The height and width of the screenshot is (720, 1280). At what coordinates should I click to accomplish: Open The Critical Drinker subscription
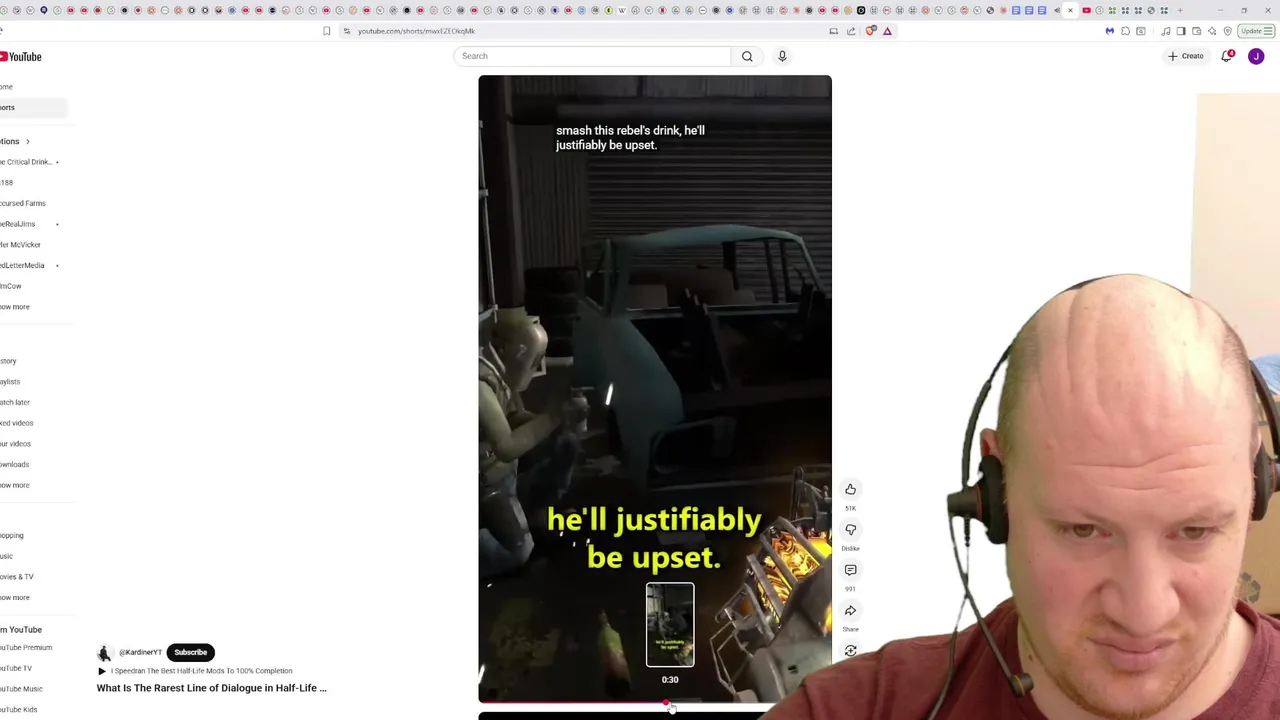coord(26,162)
